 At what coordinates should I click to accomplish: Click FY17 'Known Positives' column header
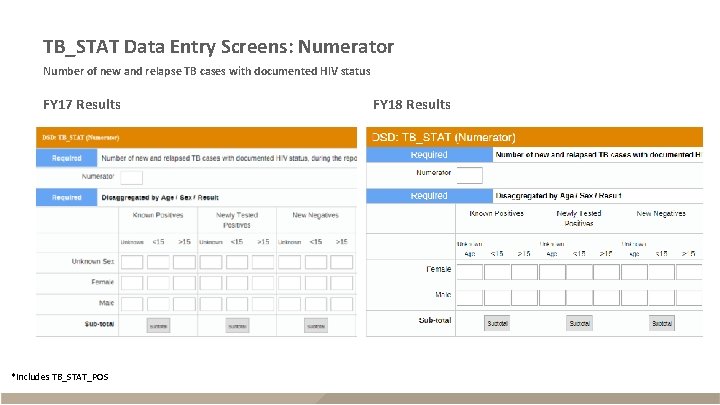[158, 215]
